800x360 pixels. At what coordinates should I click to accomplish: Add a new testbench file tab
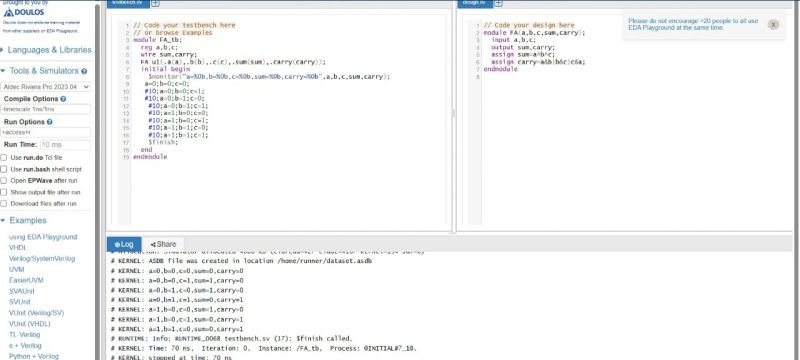(x=155, y=4)
